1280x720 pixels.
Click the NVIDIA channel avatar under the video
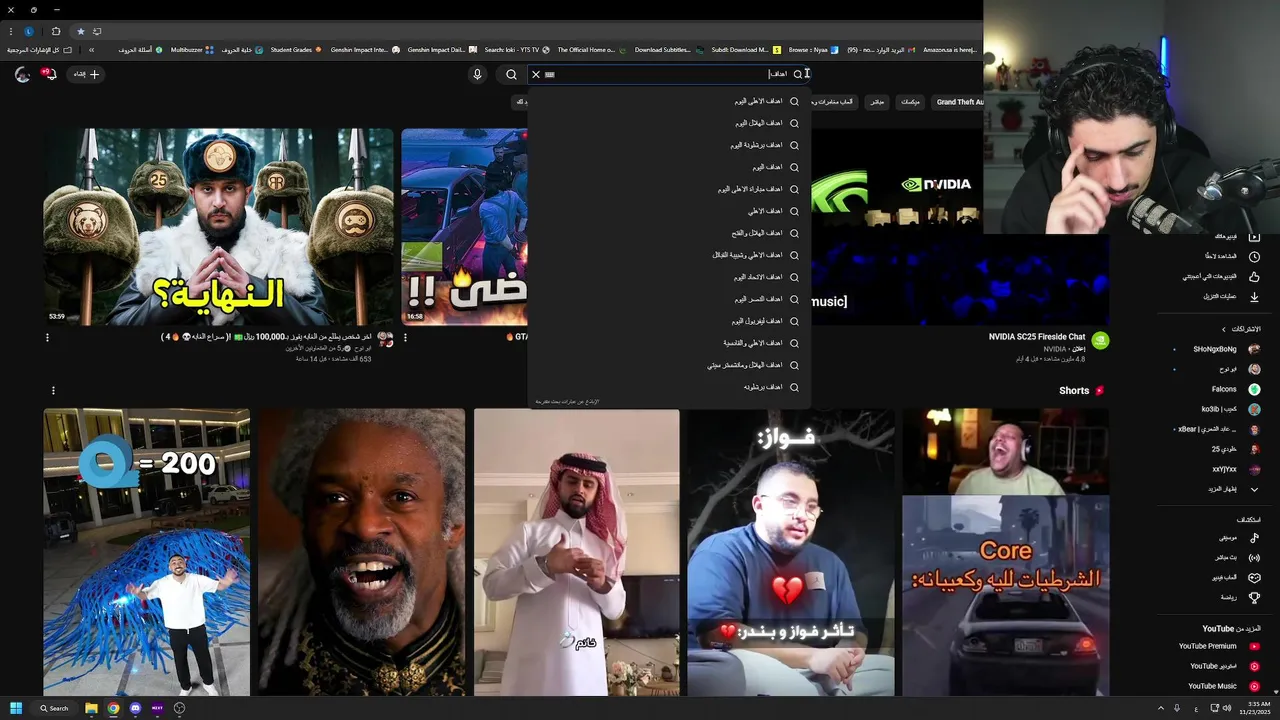1100,340
